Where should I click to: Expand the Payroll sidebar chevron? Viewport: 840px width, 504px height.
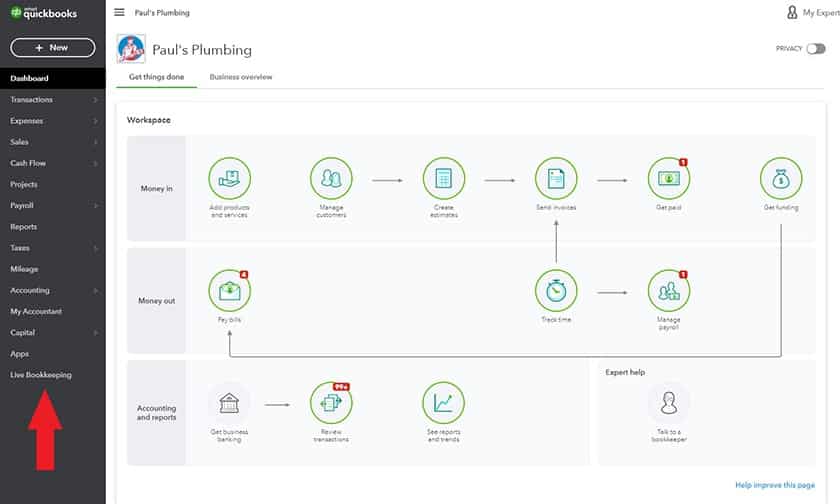[95, 206]
